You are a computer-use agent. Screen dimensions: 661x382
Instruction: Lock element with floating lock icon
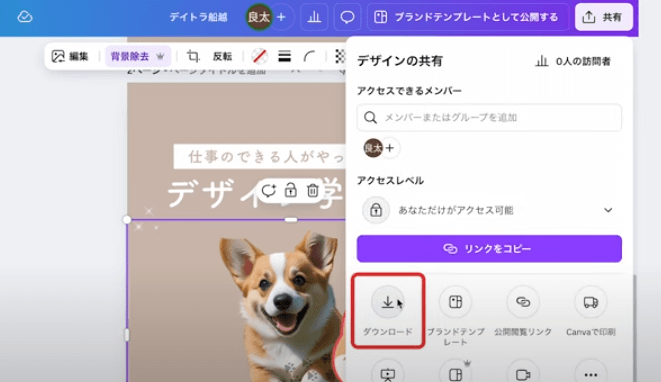(x=290, y=191)
